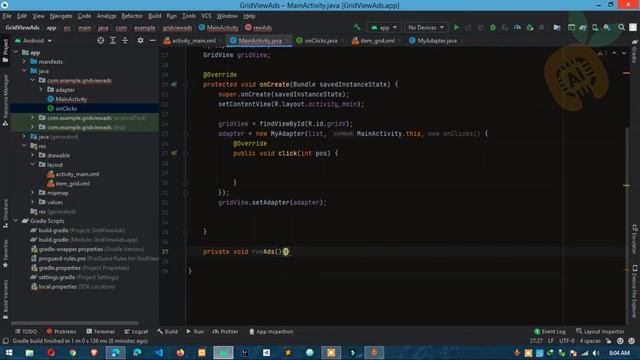Click the Project panel horizontal scrollbar
This screenshot has height=360, width=640.
[74, 323]
